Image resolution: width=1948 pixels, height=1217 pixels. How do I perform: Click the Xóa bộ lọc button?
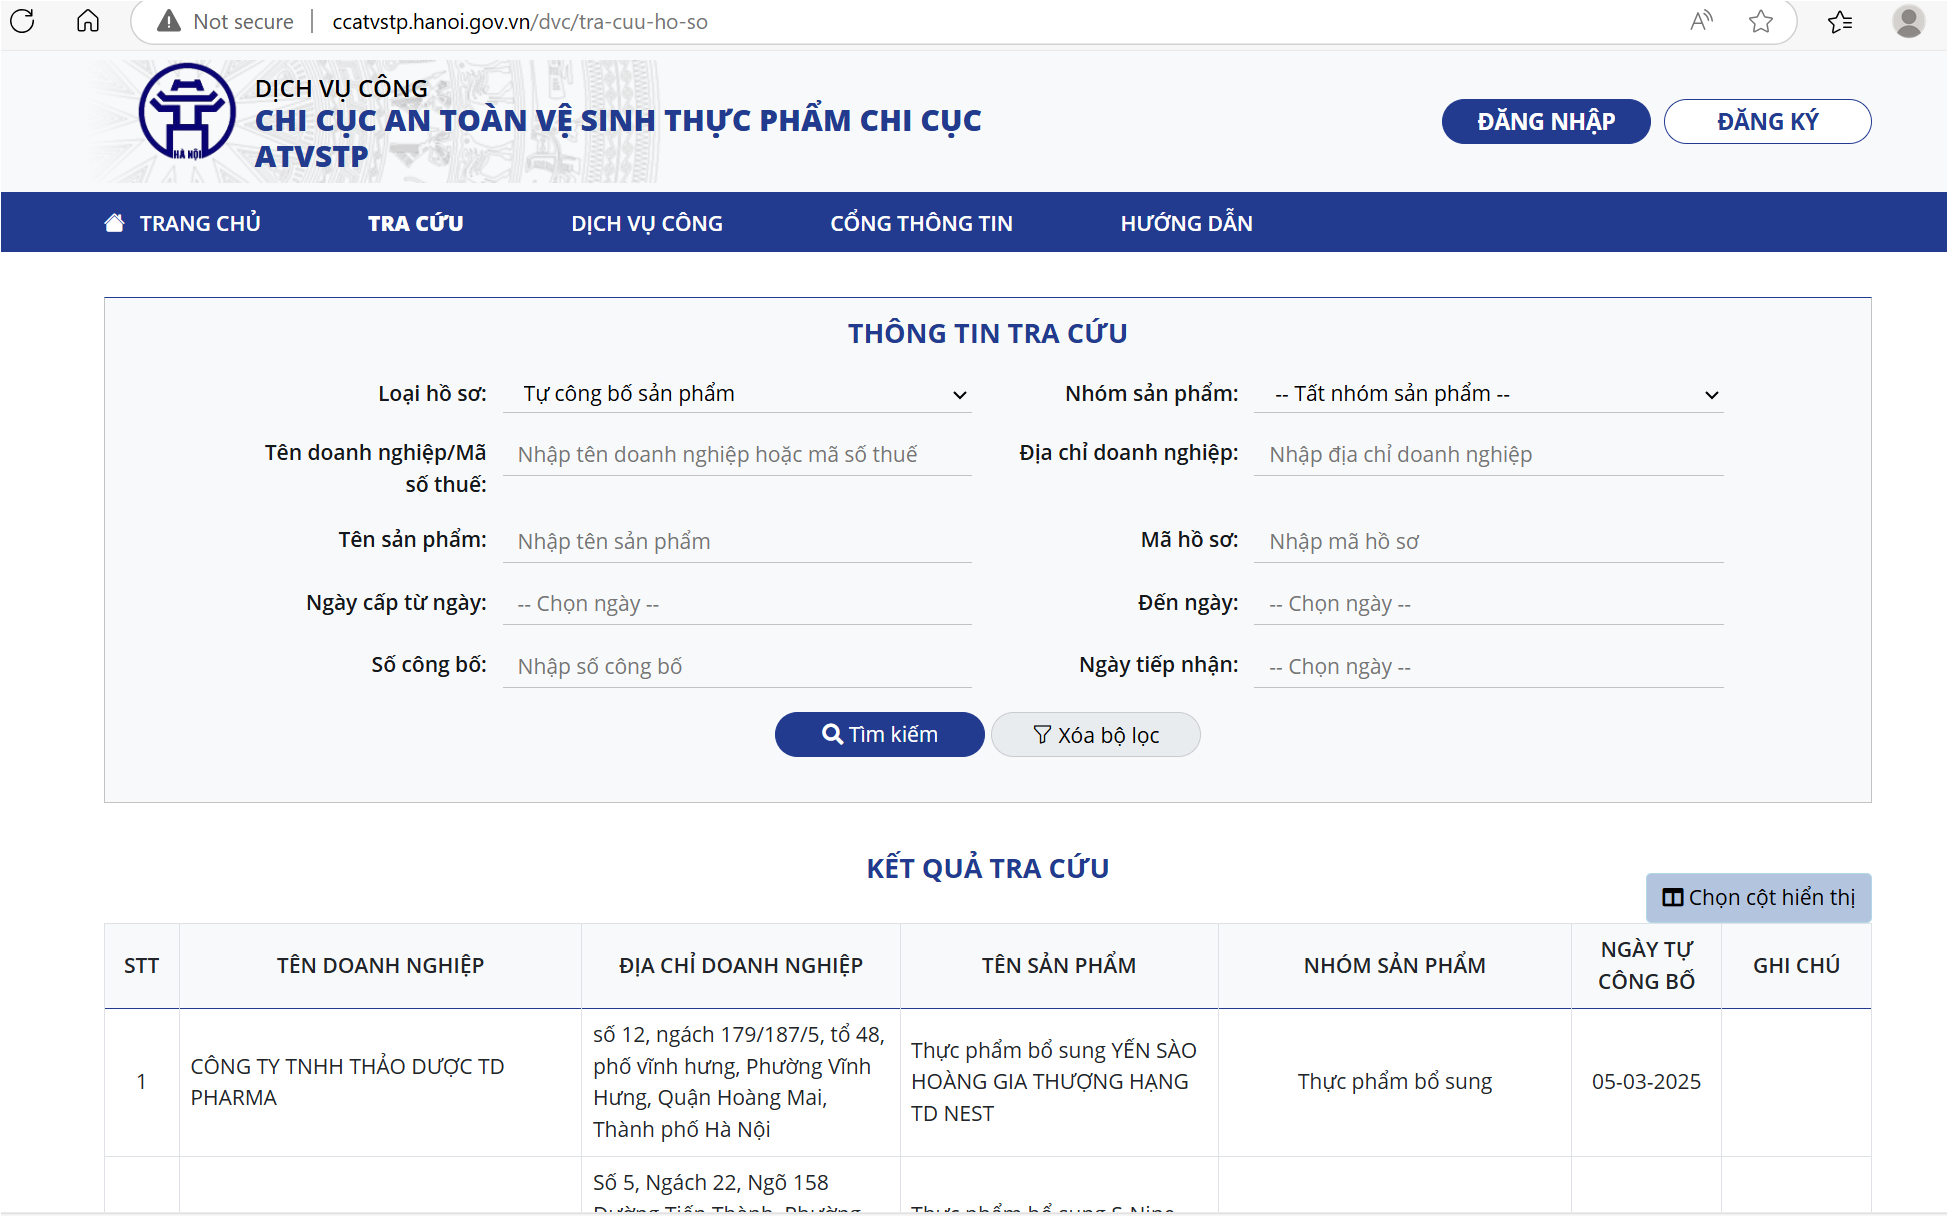pos(1096,735)
